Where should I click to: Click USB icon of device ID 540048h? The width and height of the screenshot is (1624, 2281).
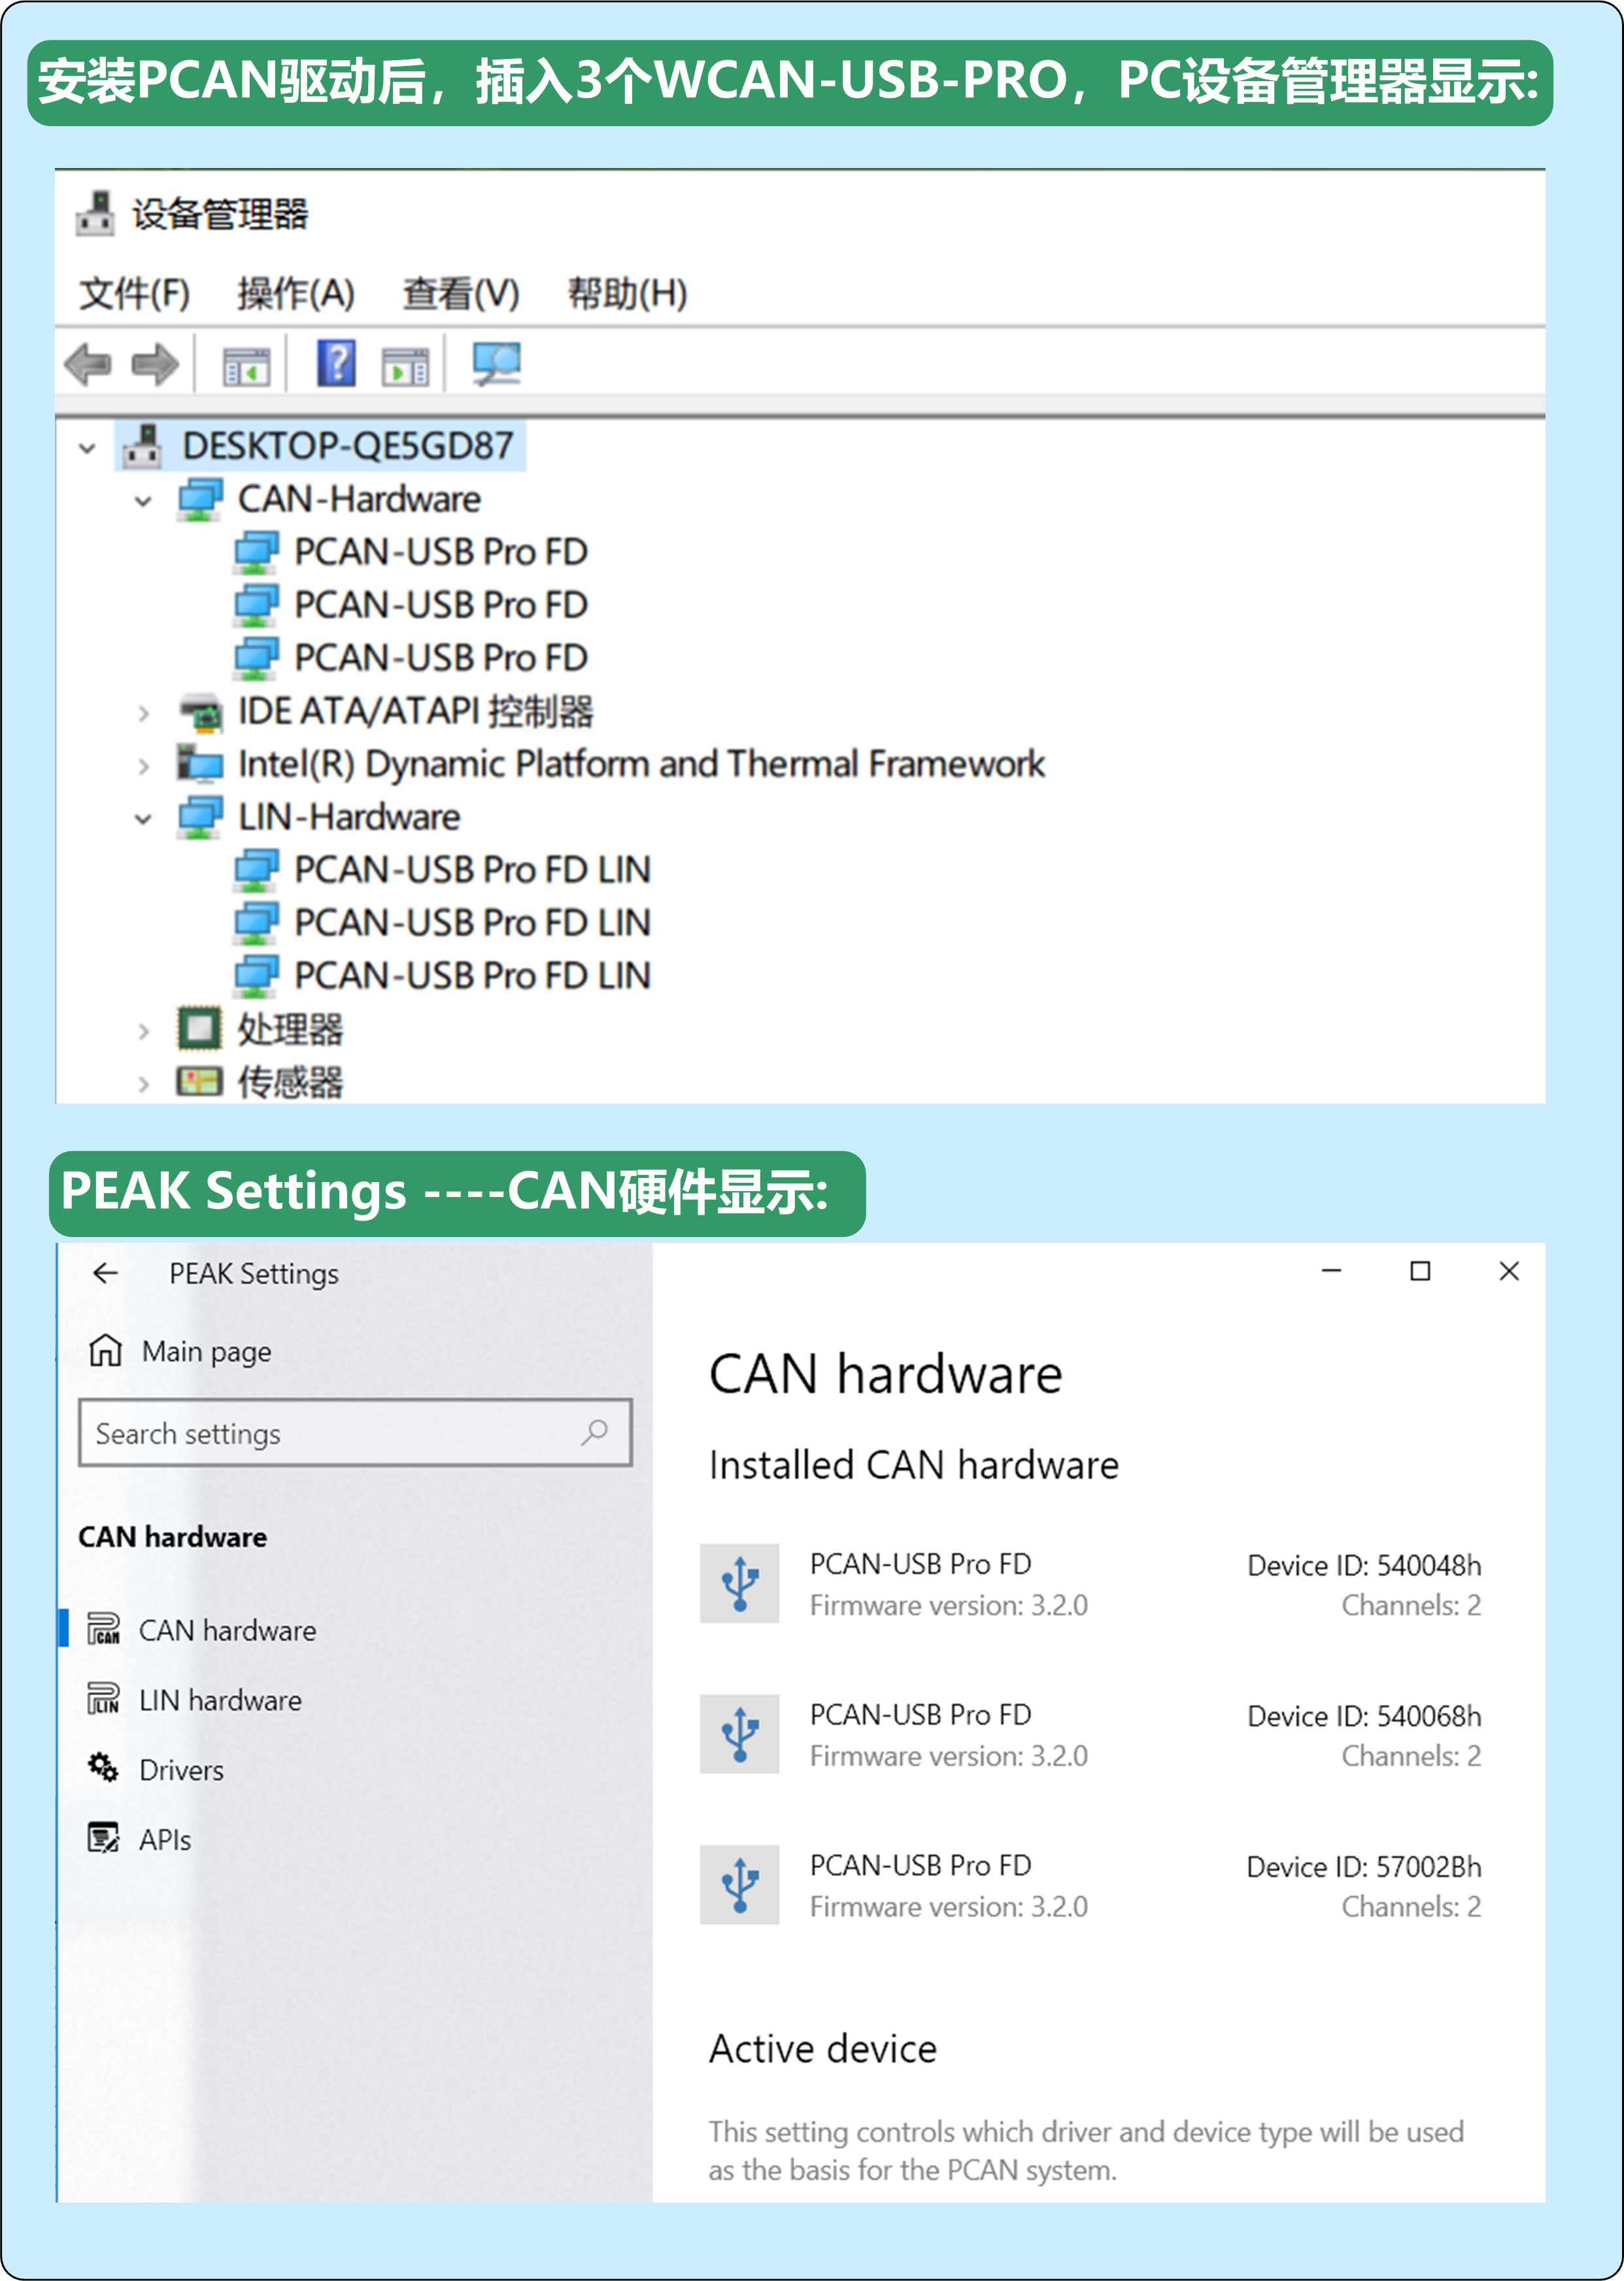point(740,1583)
